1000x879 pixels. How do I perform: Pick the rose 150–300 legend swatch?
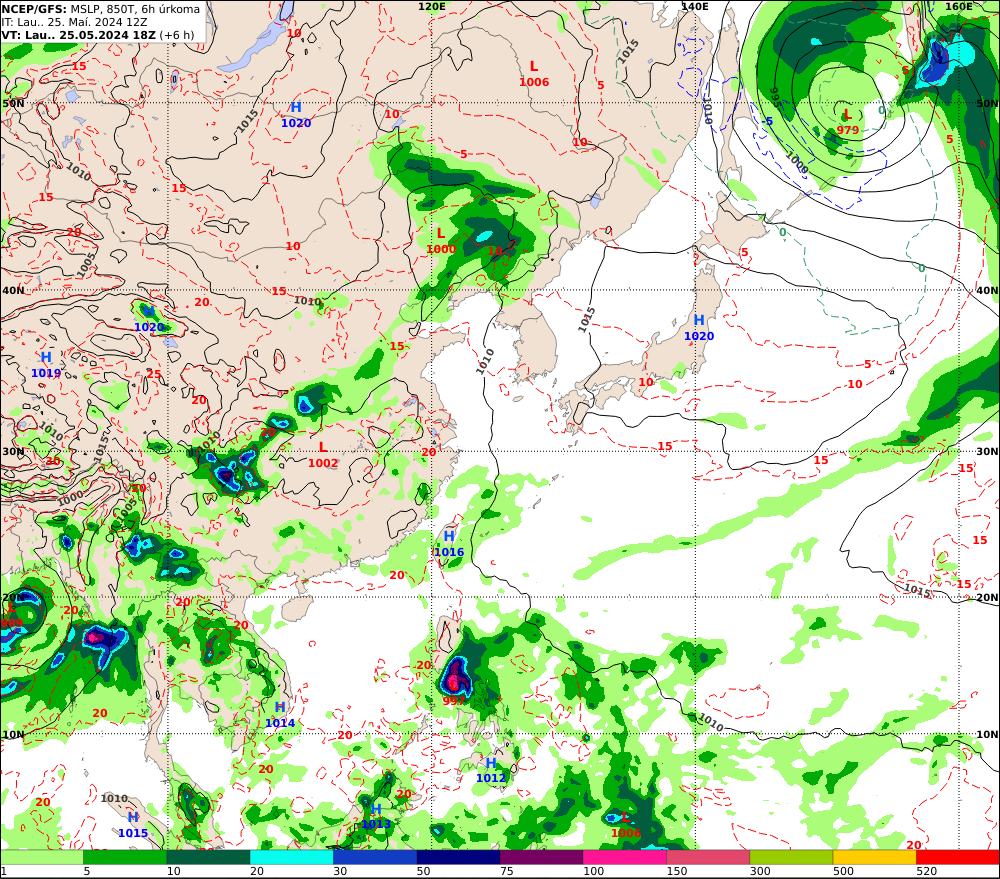click(708, 857)
